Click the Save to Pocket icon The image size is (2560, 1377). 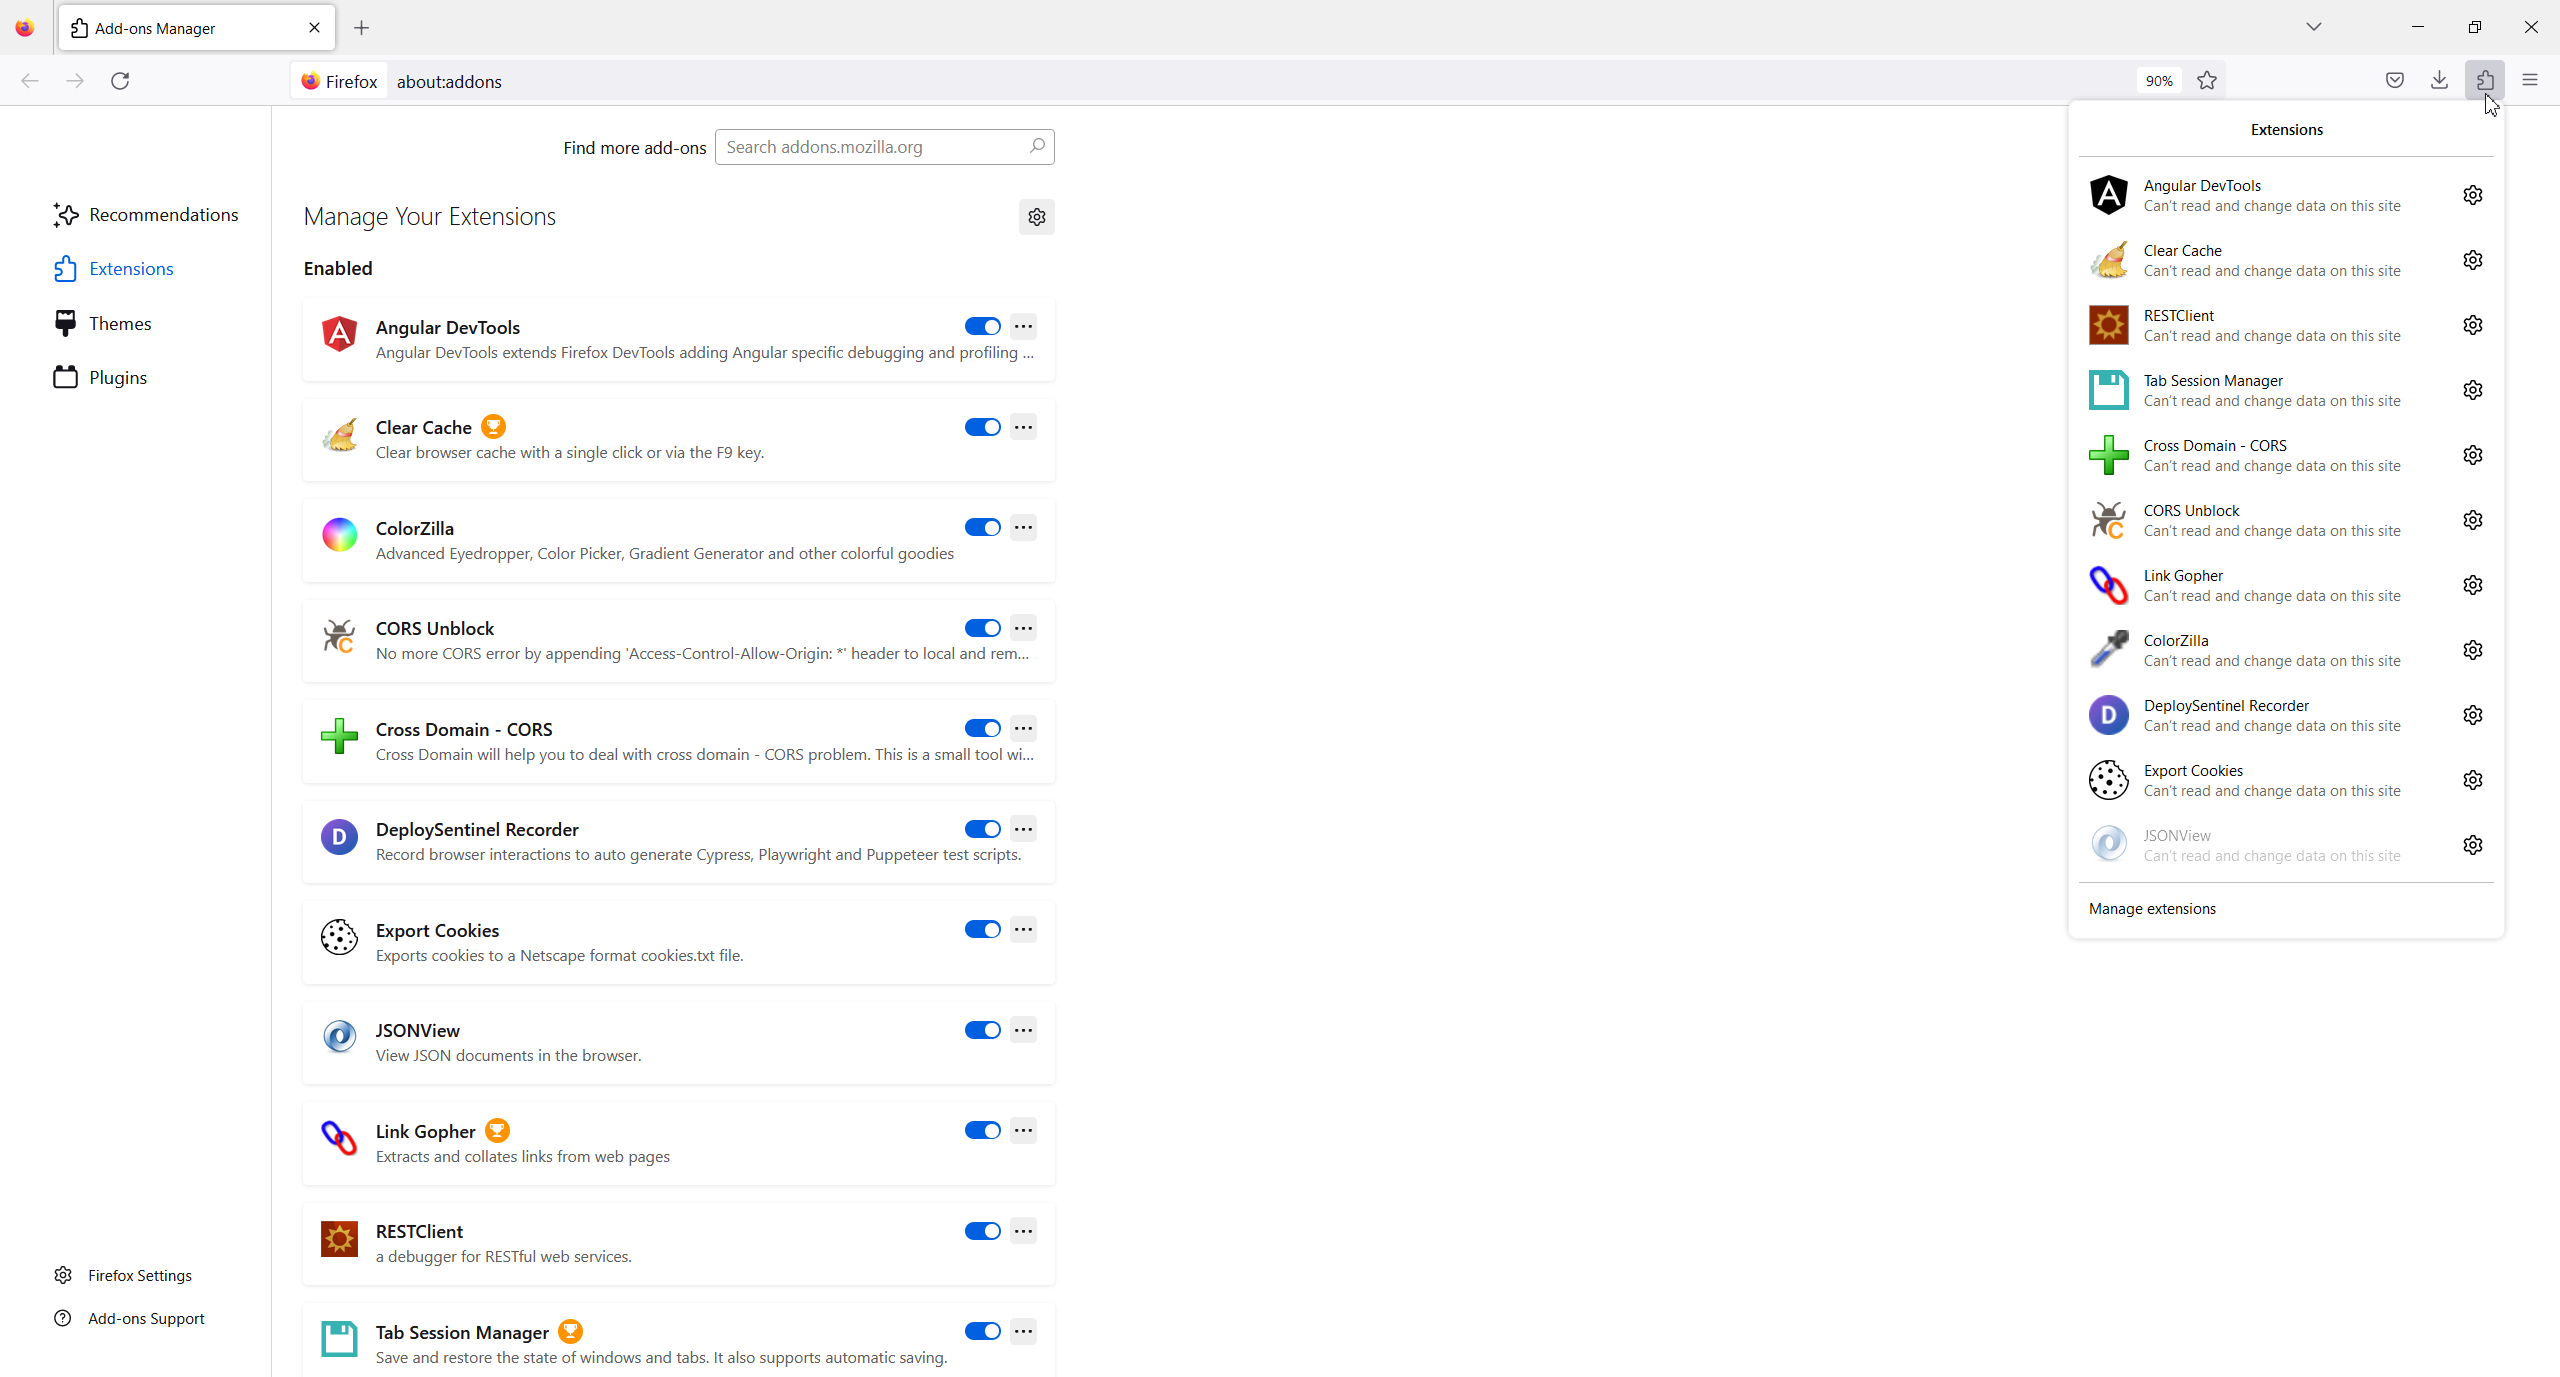(2394, 80)
